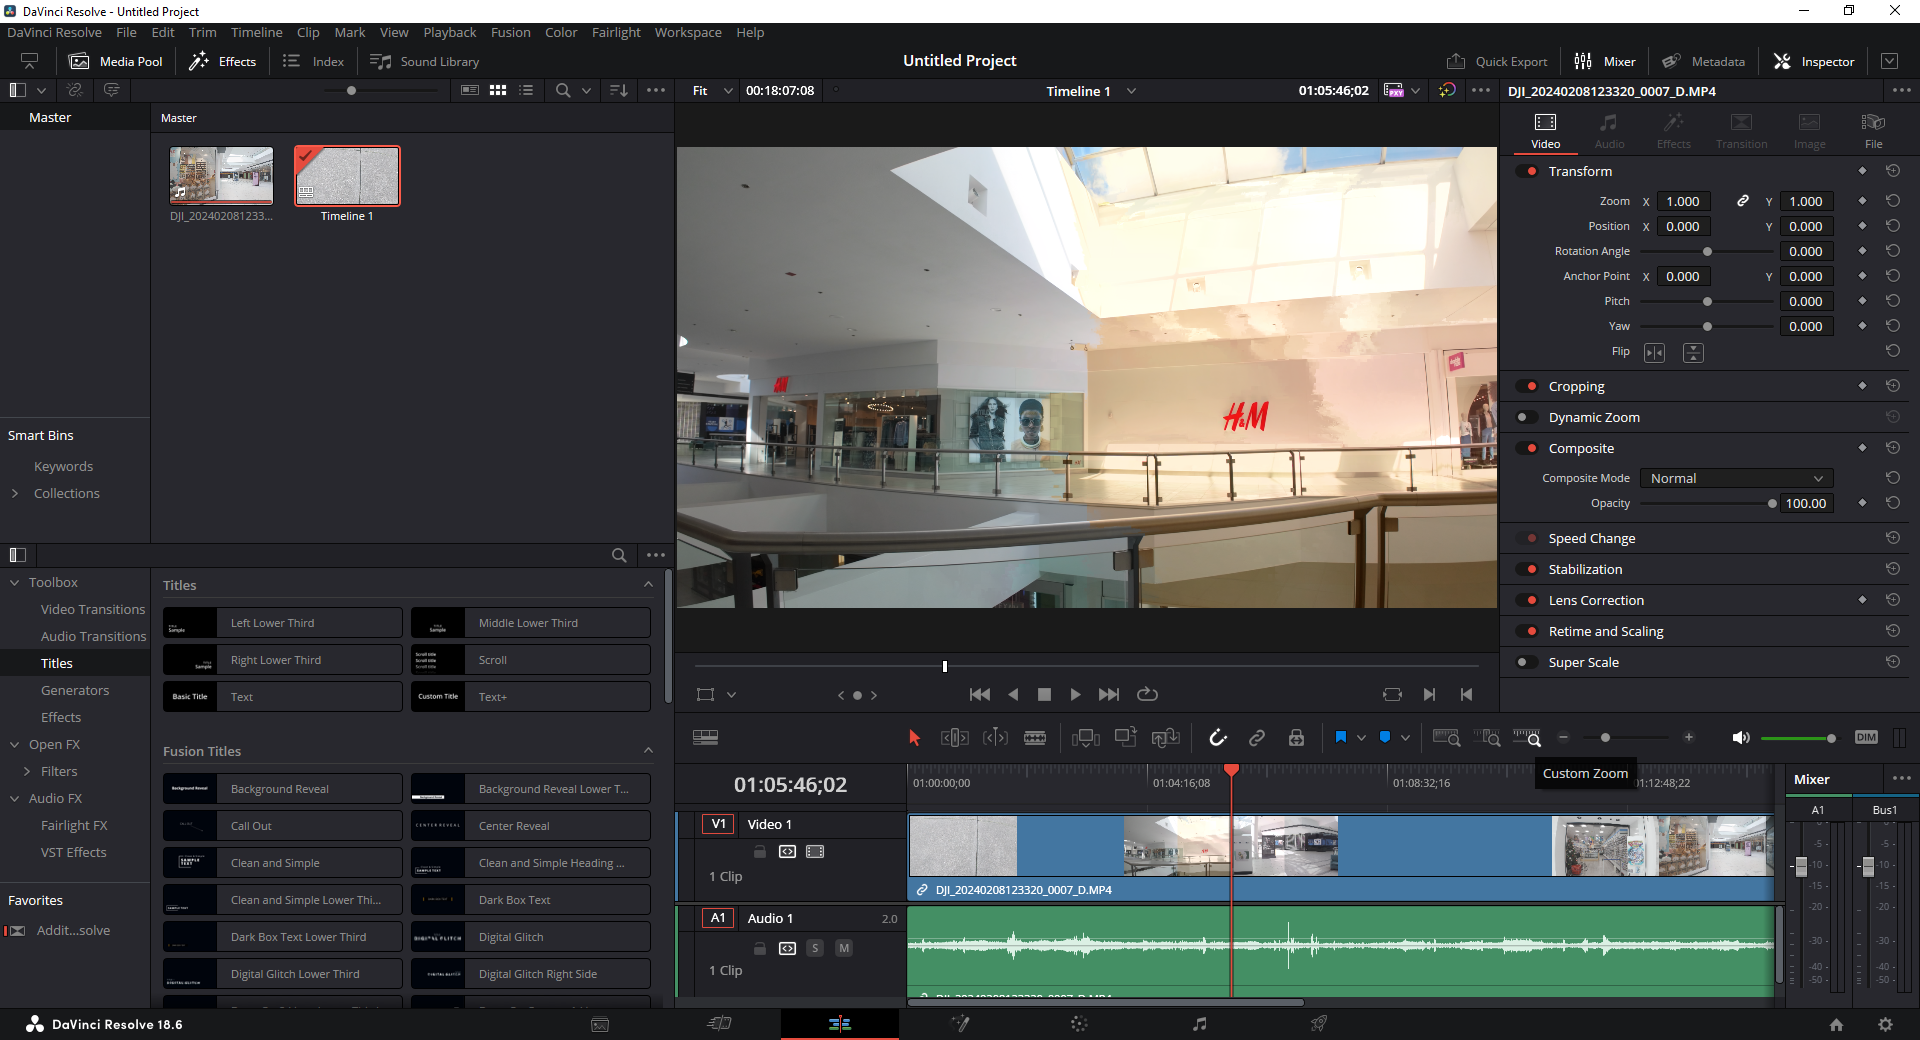
Task: Select the arrow Selection Mode tool
Action: (x=914, y=738)
